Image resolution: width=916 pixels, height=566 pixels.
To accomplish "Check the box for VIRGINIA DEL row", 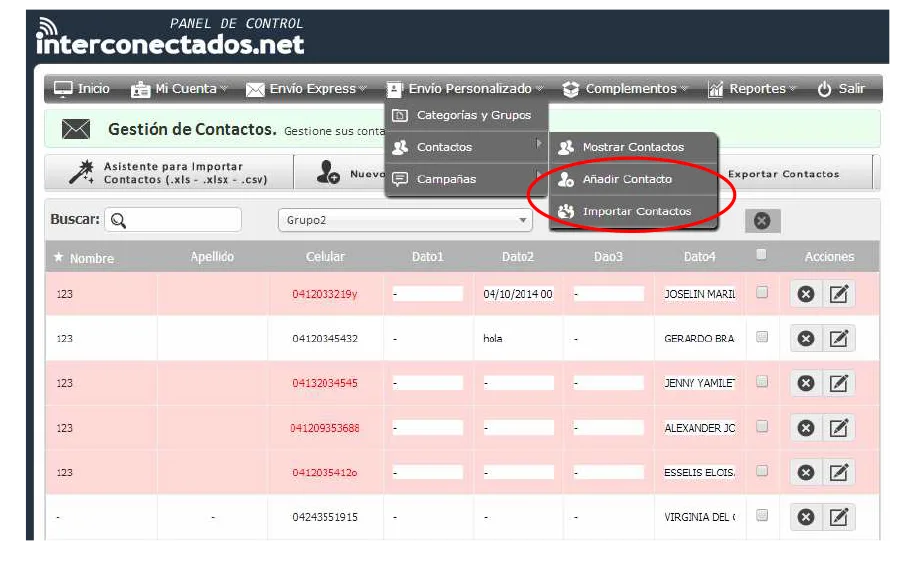I will click(x=762, y=516).
